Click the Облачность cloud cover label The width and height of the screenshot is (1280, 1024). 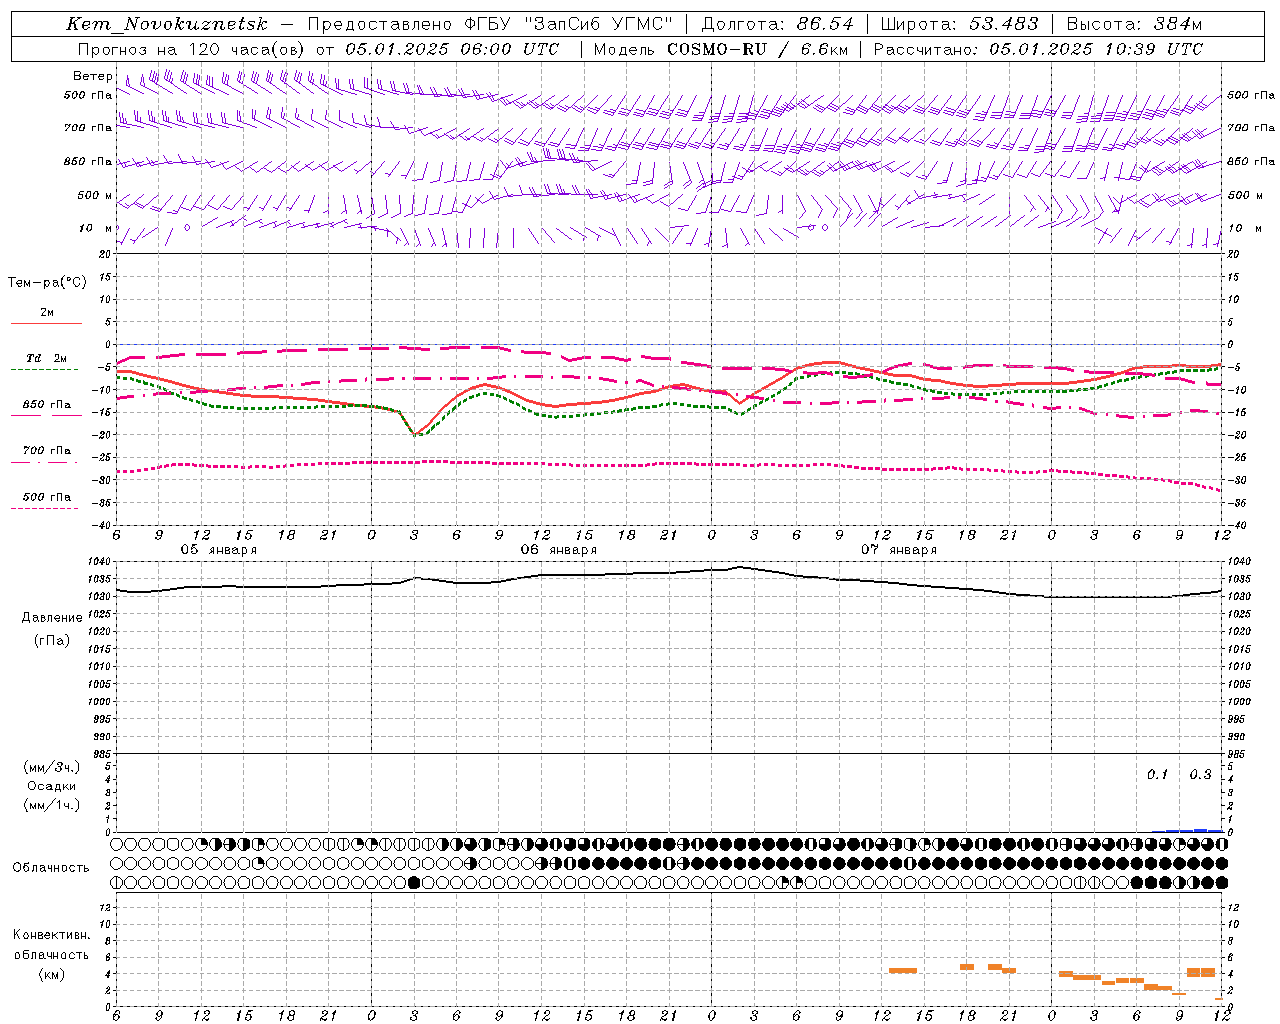tap(51, 868)
